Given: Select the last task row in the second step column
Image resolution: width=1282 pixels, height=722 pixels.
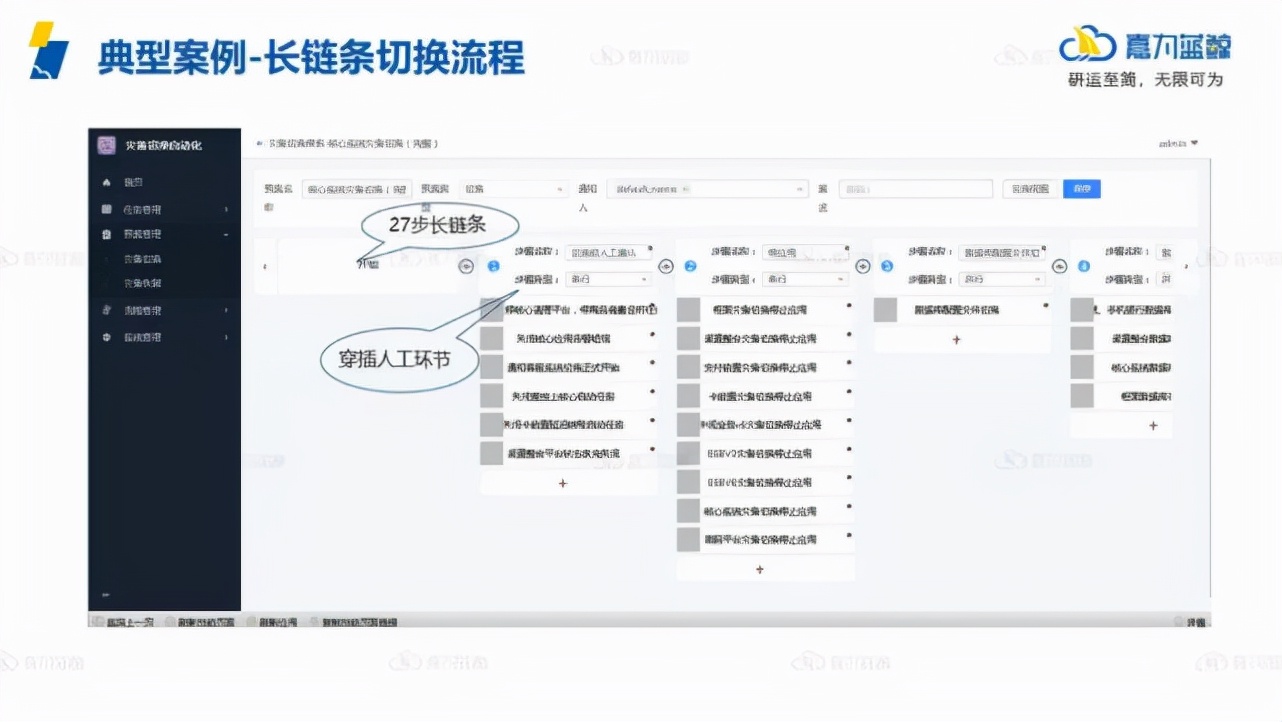Looking at the screenshot, I should 766,540.
